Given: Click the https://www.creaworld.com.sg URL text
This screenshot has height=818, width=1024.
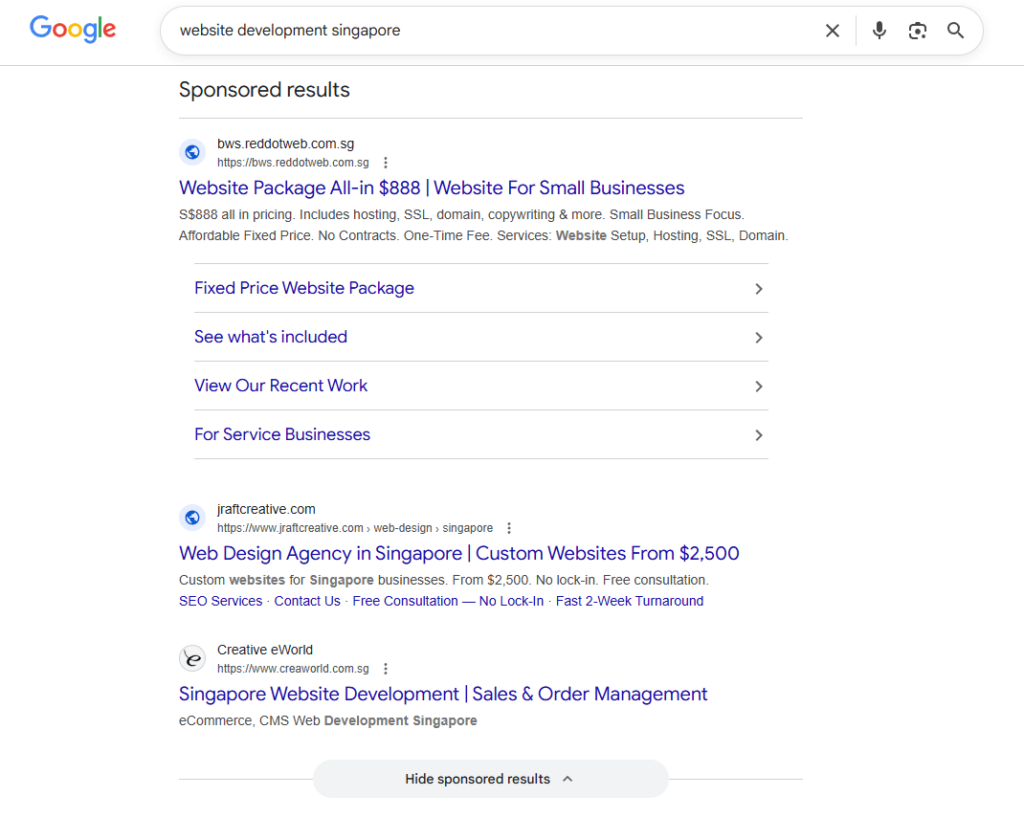Looking at the screenshot, I should pyautogui.click(x=293, y=669).
